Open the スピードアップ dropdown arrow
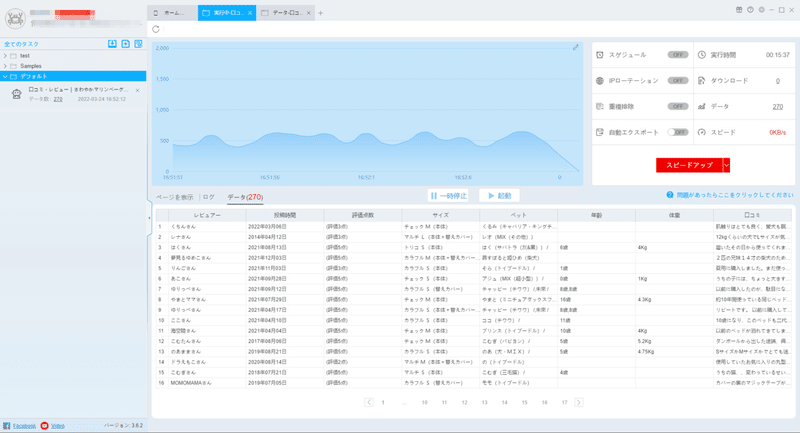Image resolution: width=800 pixels, height=433 pixels. coord(727,165)
